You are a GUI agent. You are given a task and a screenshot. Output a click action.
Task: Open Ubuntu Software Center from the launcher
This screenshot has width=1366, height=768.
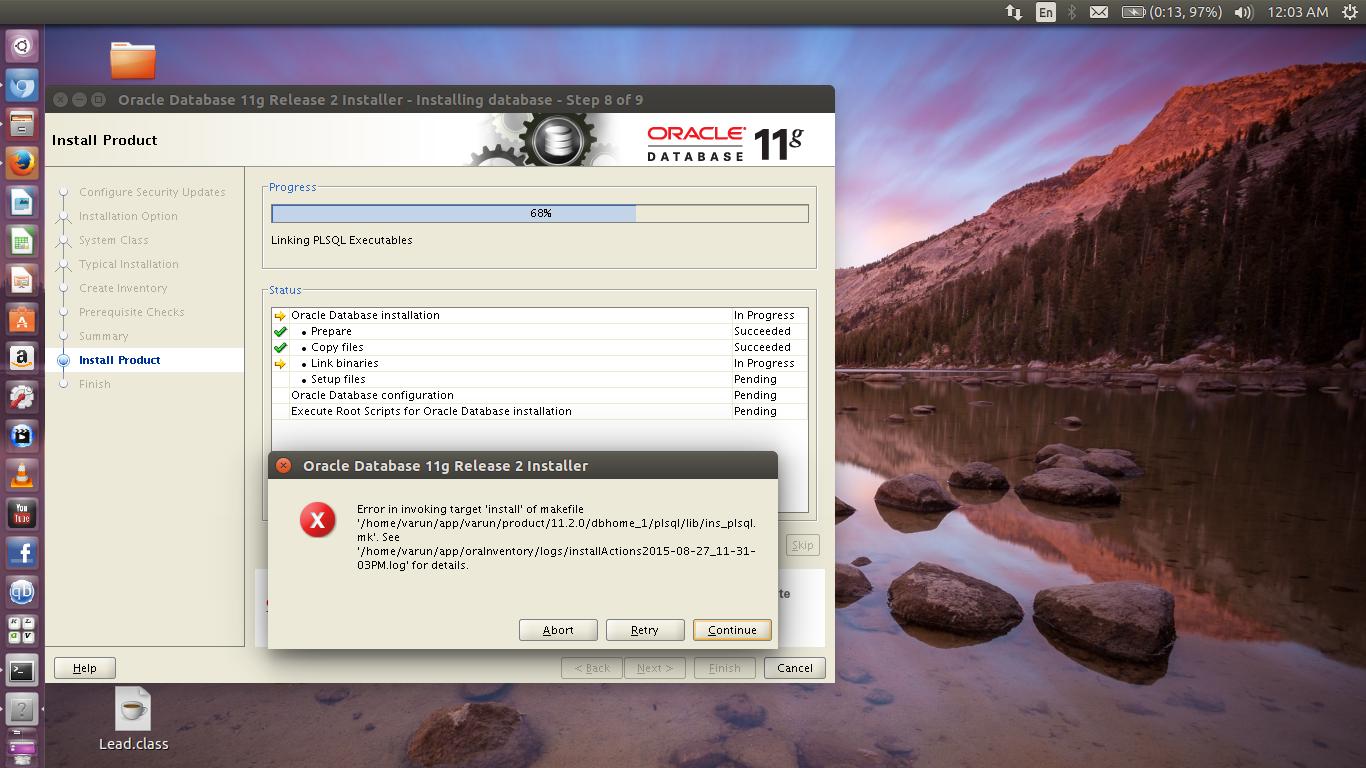[x=22, y=319]
